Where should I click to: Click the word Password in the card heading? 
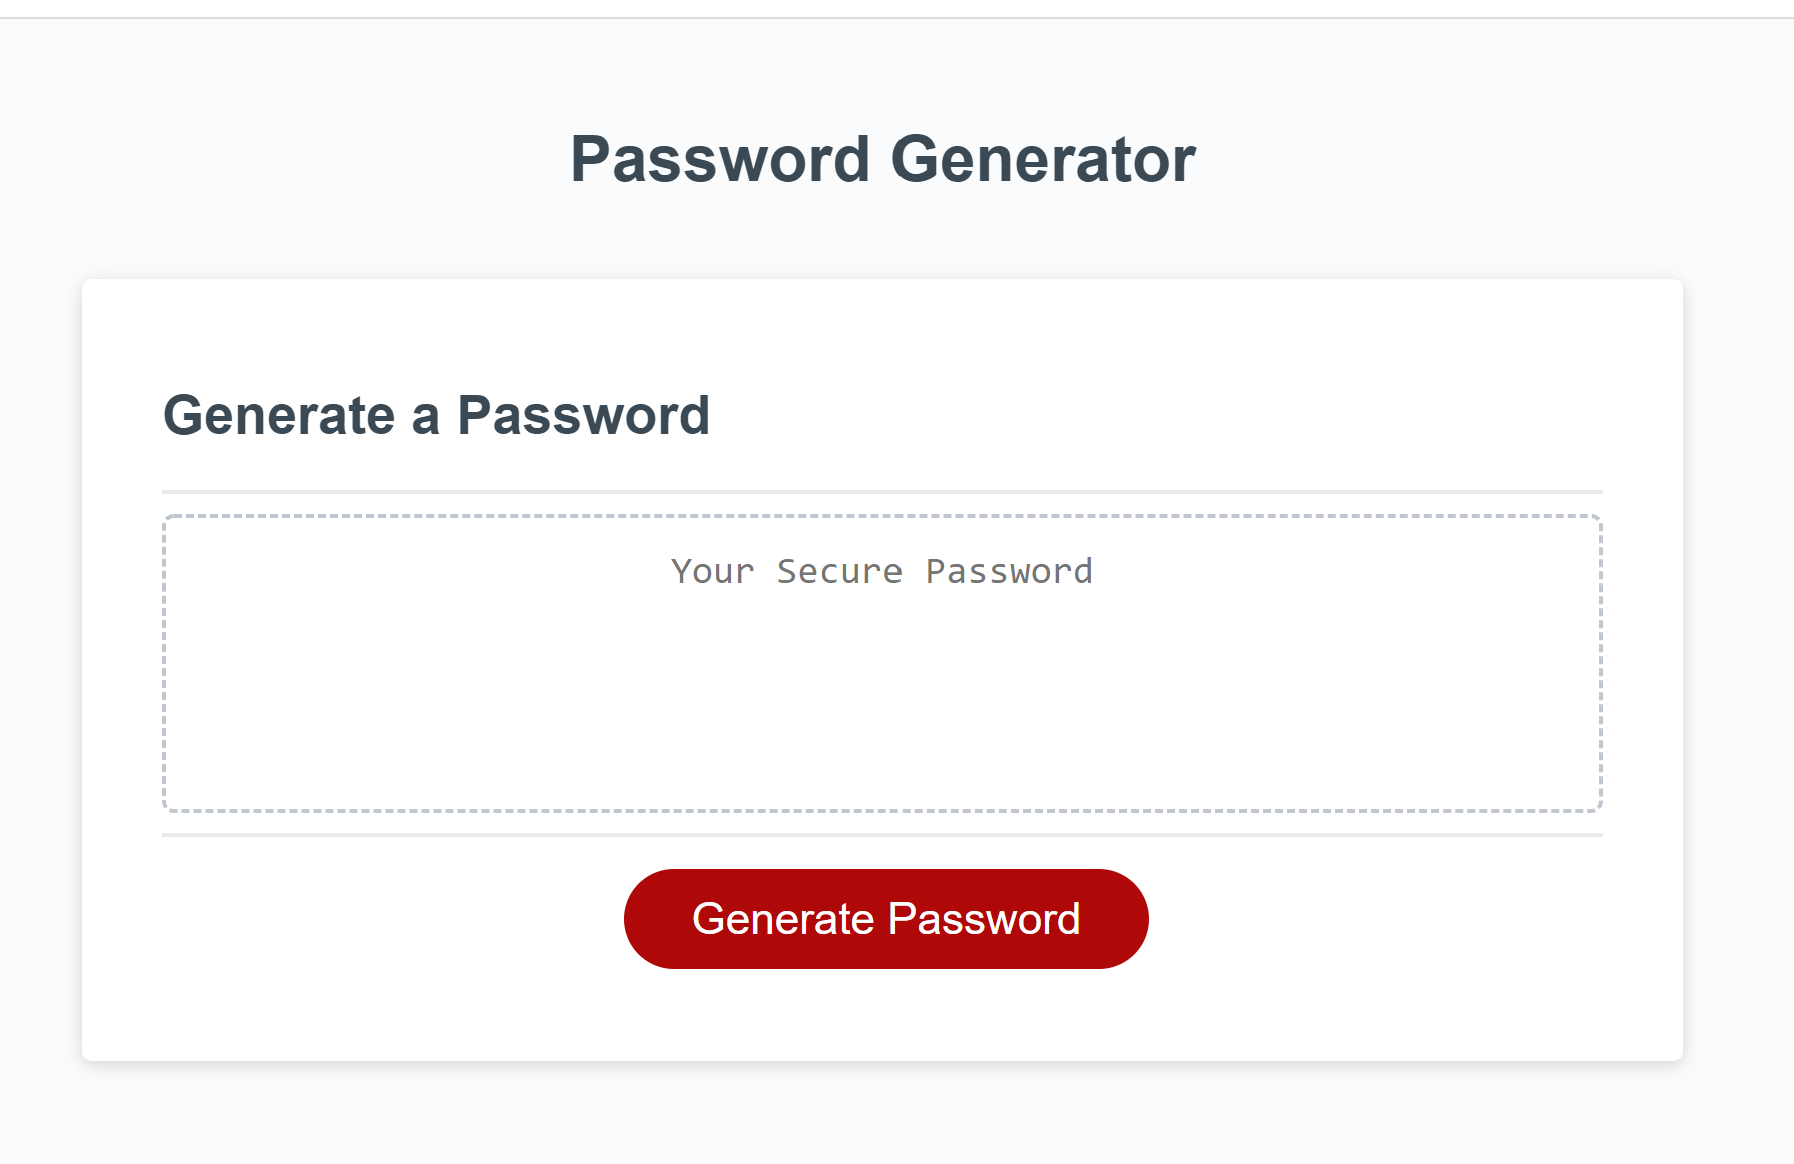584,415
